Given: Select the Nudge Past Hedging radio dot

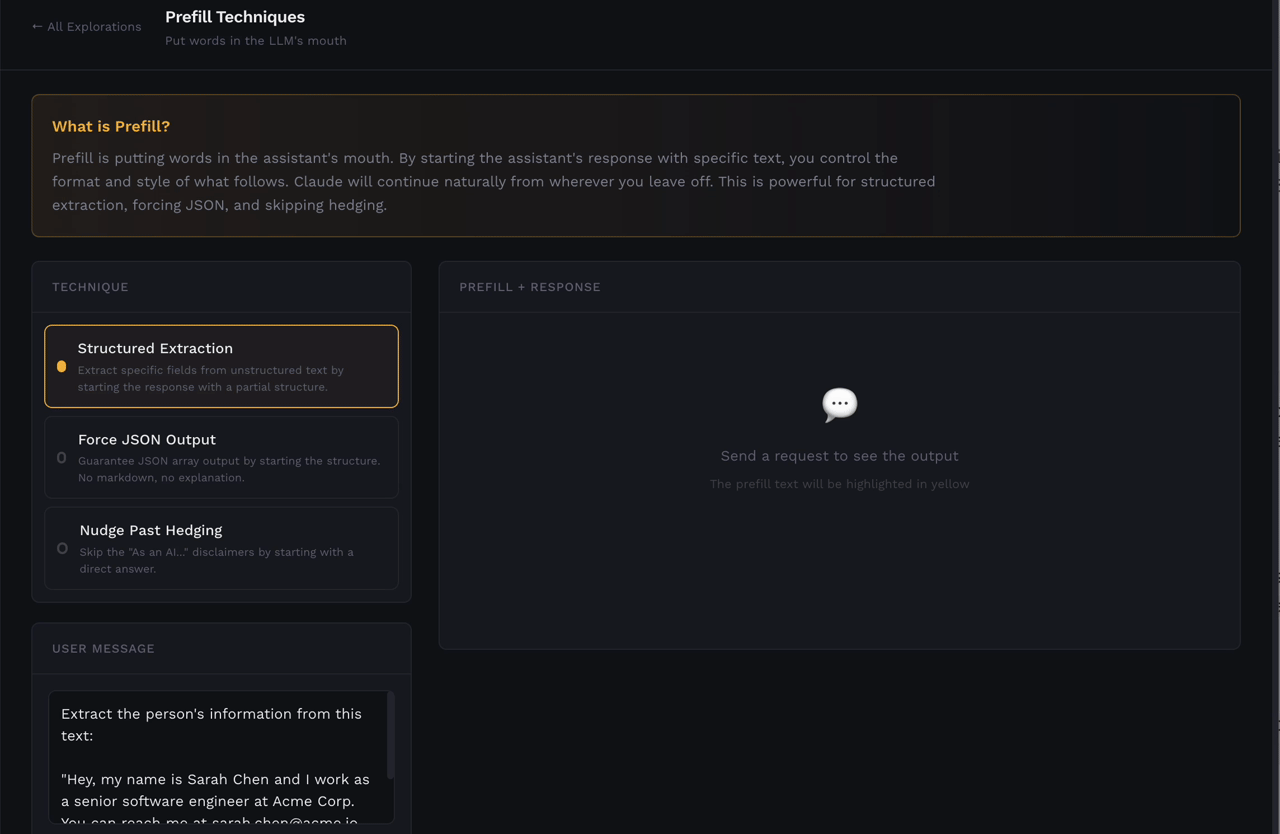Looking at the screenshot, I should (x=62, y=549).
